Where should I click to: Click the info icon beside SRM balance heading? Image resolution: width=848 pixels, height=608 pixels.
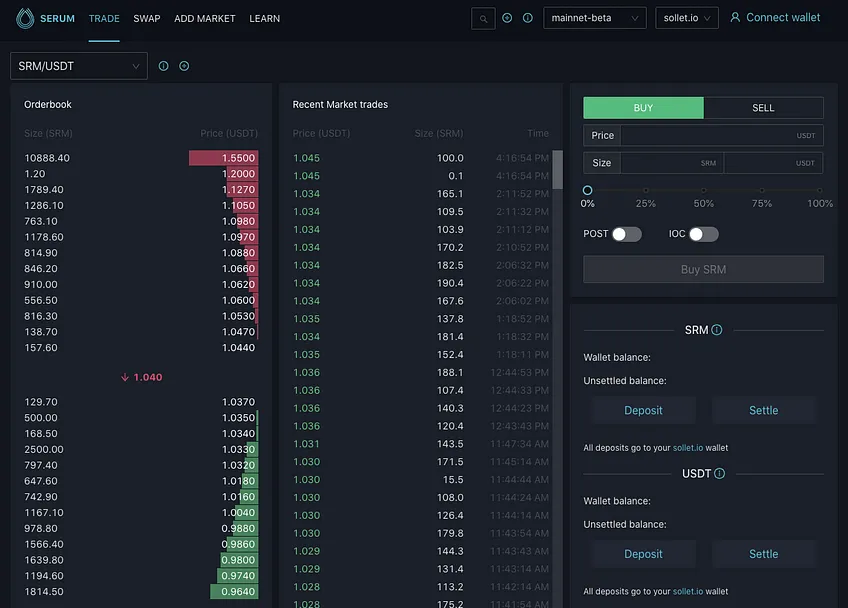click(717, 330)
